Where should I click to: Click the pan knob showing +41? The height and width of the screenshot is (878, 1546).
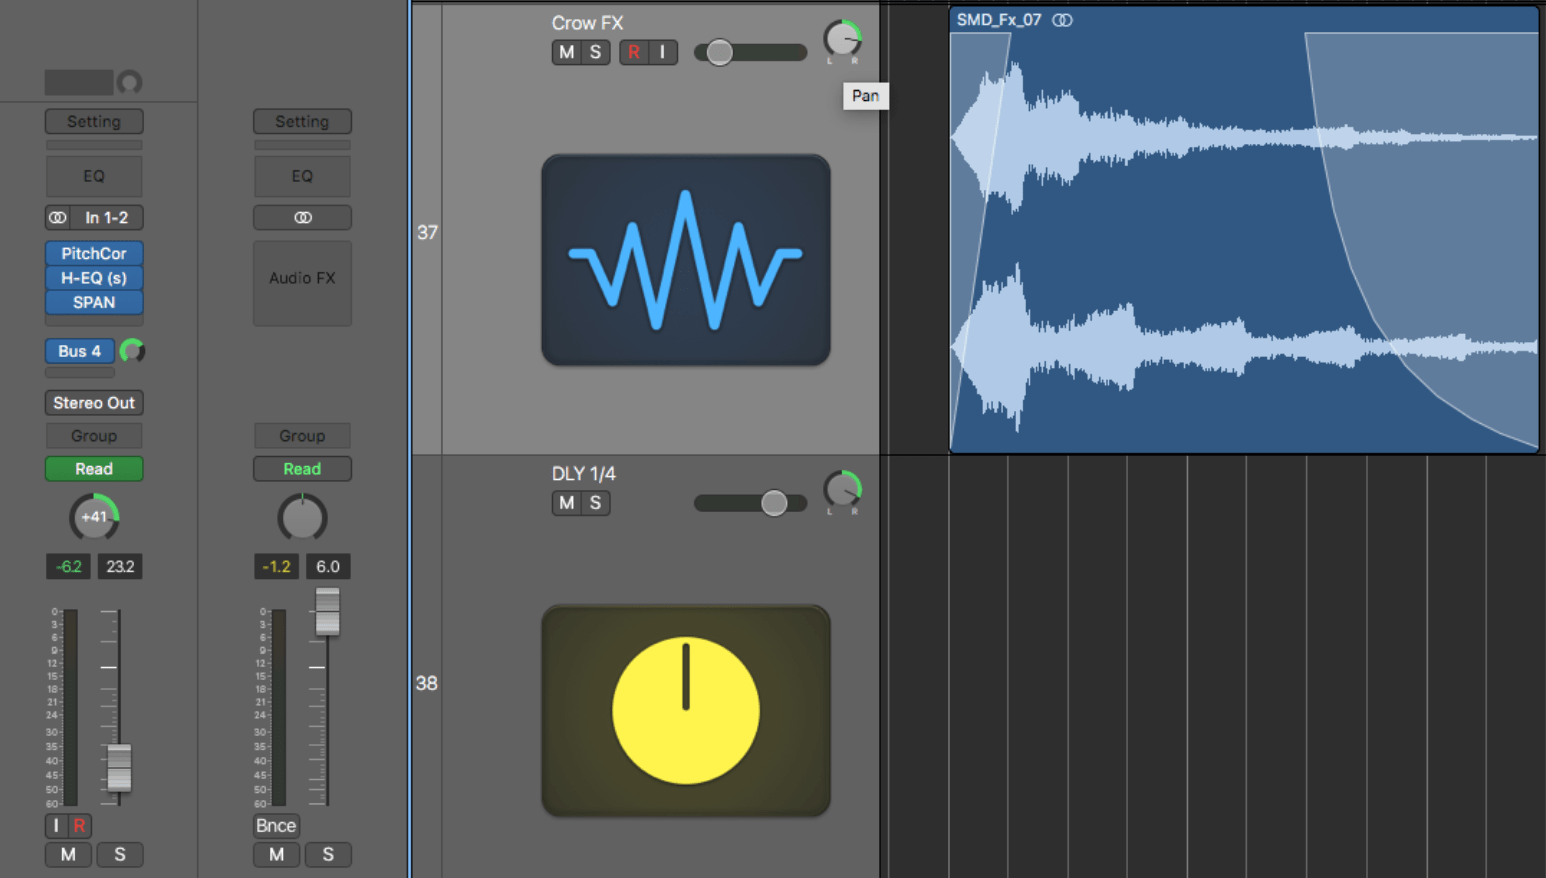point(94,517)
